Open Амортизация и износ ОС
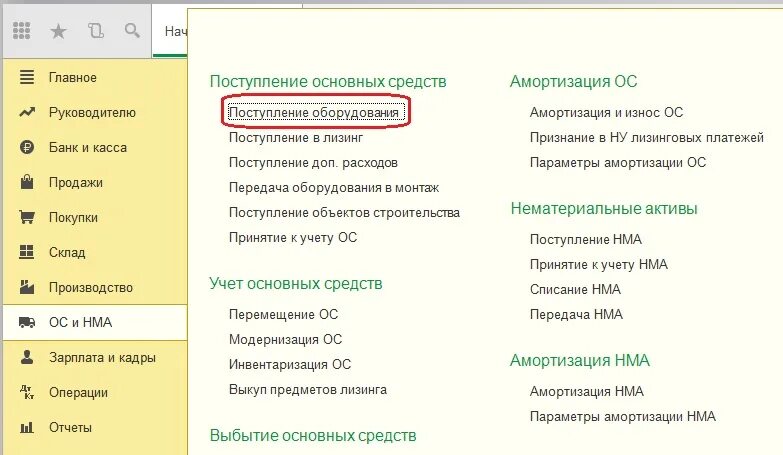This screenshot has width=783, height=455. tap(606, 112)
